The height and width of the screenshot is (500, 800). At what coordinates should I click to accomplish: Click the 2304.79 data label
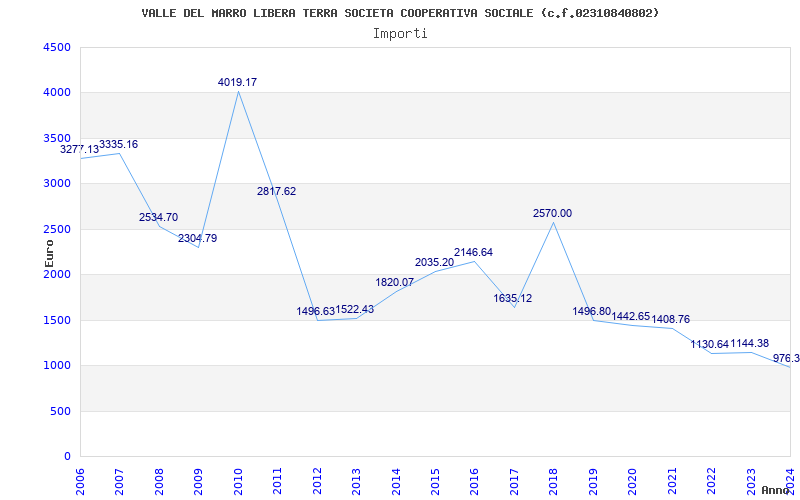click(x=197, y=238)
